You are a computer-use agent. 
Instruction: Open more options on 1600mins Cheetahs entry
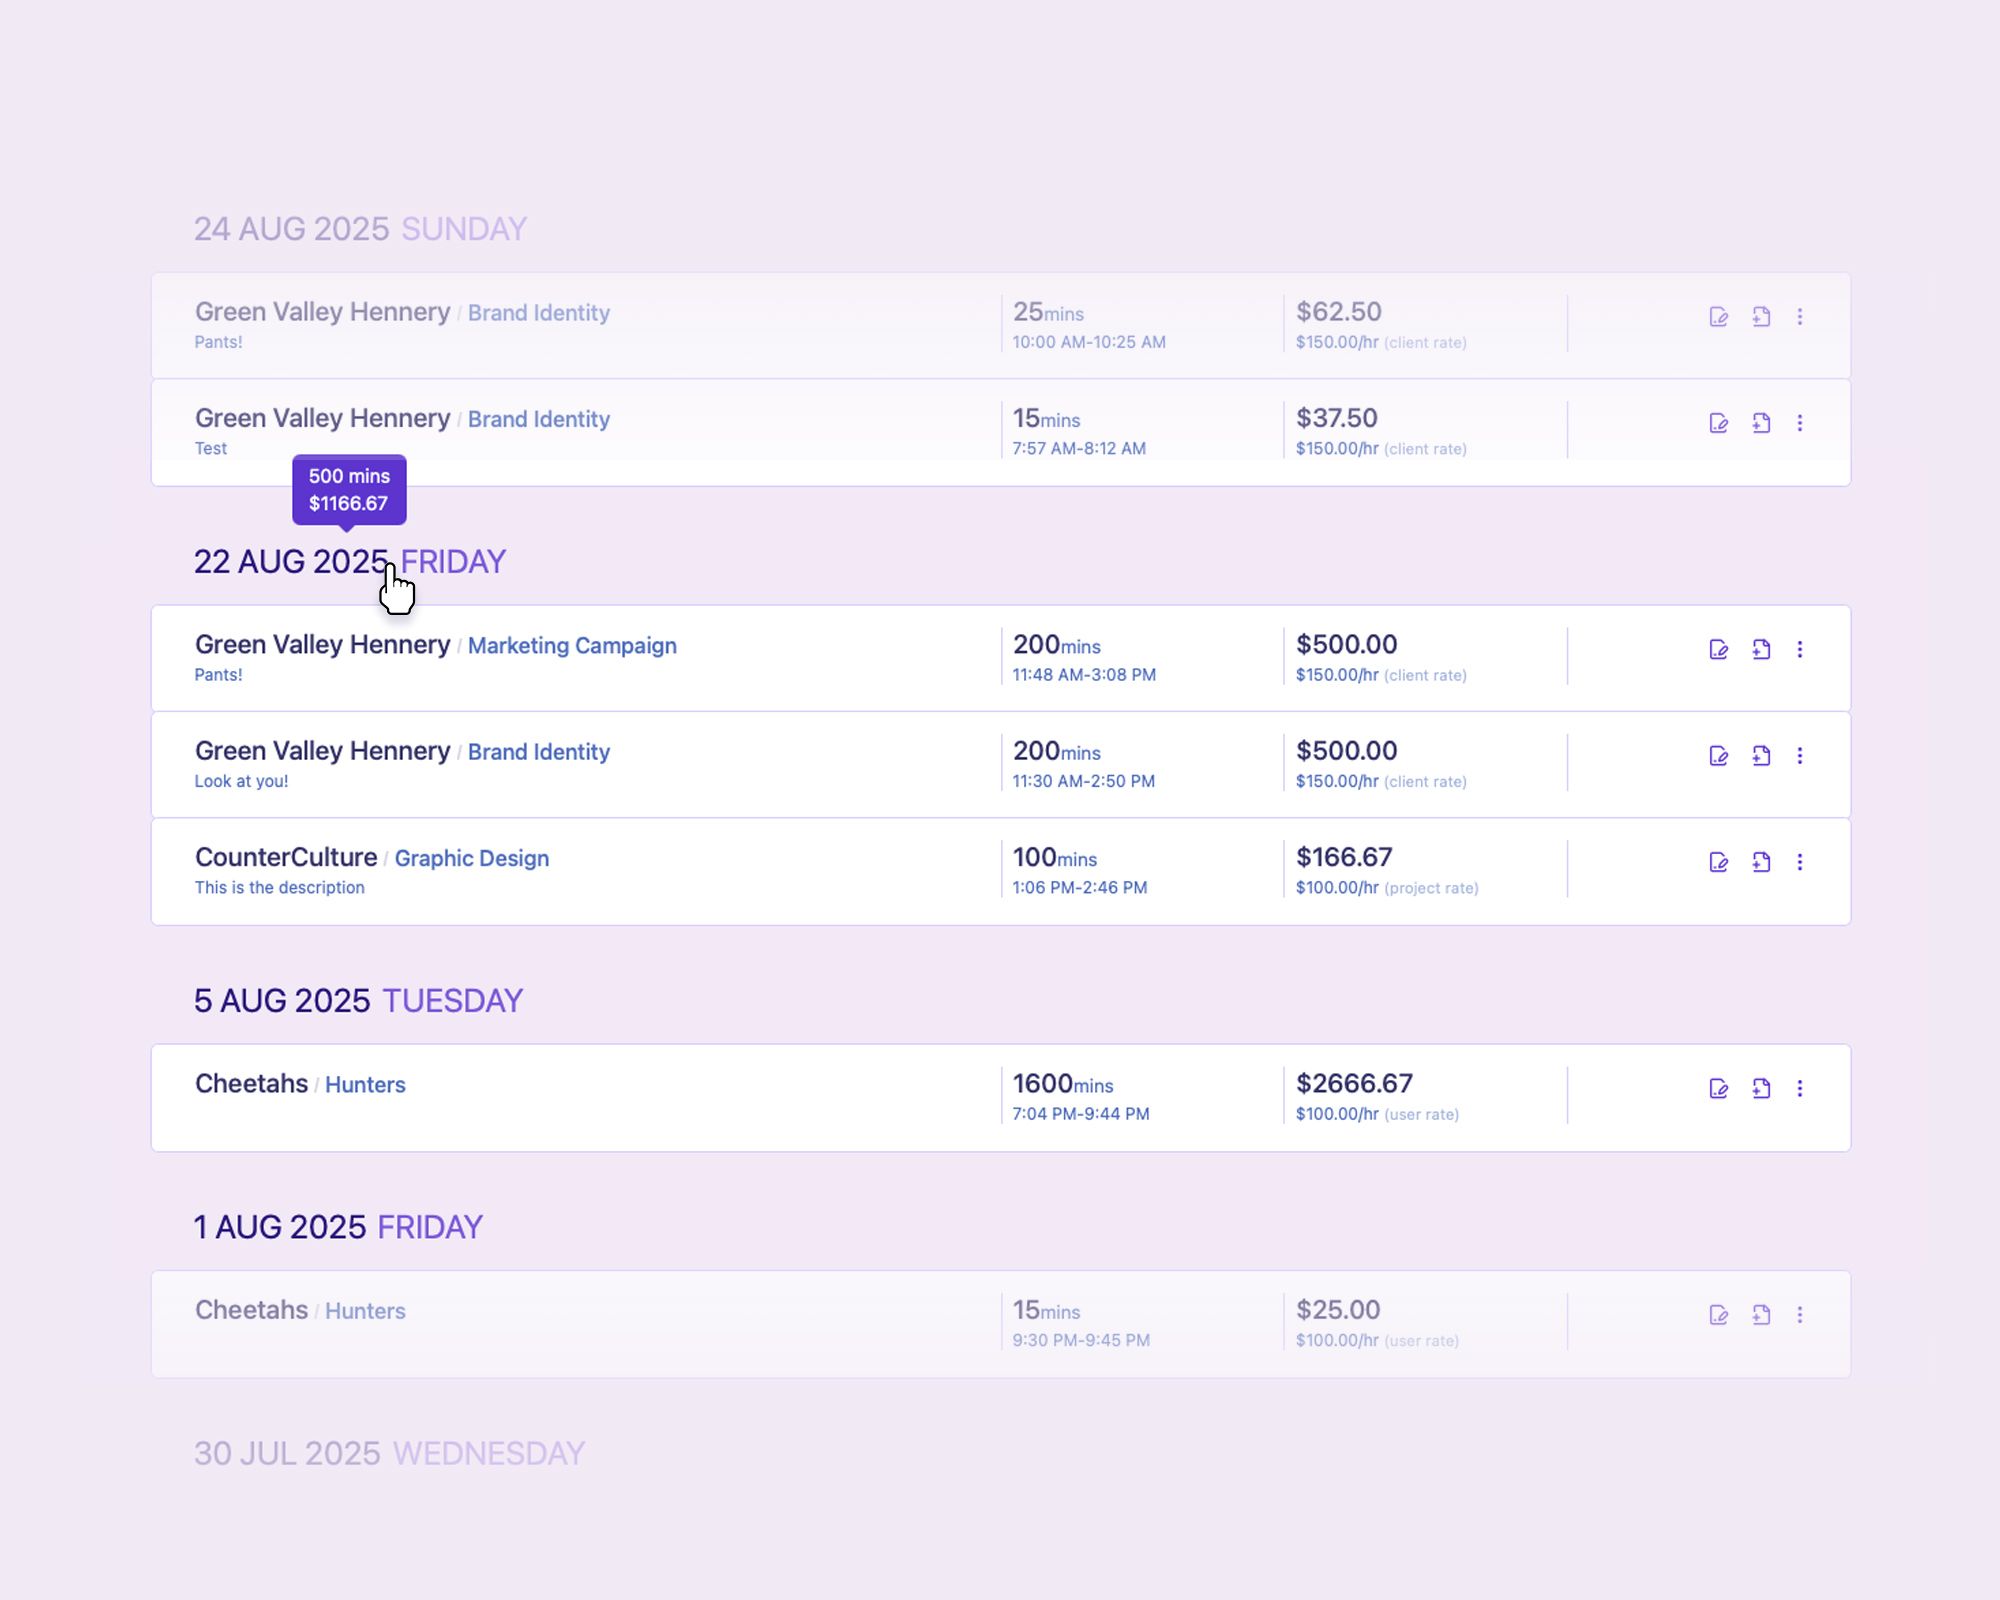[x=1800, y=1088]
